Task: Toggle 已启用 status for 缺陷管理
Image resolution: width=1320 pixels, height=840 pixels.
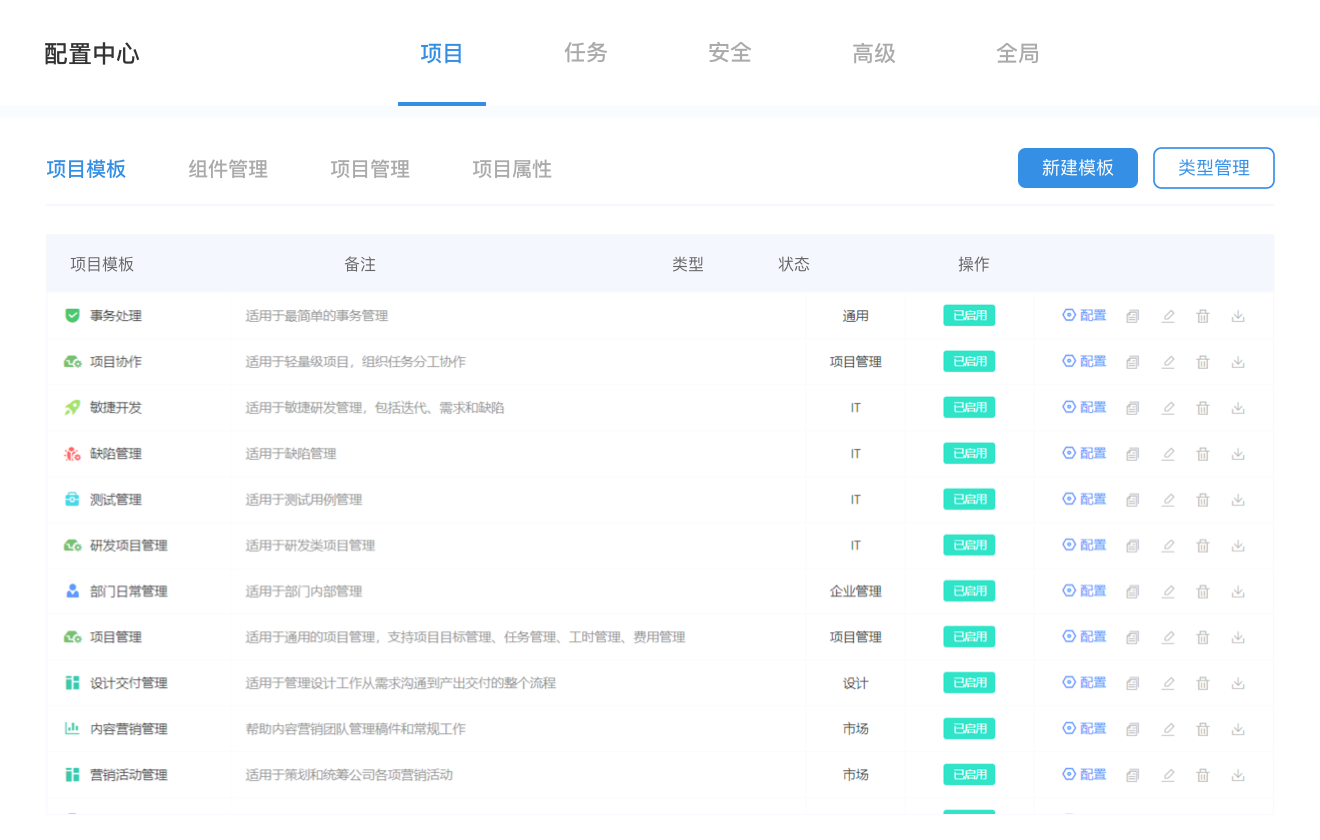Action: tap(969, 454)
